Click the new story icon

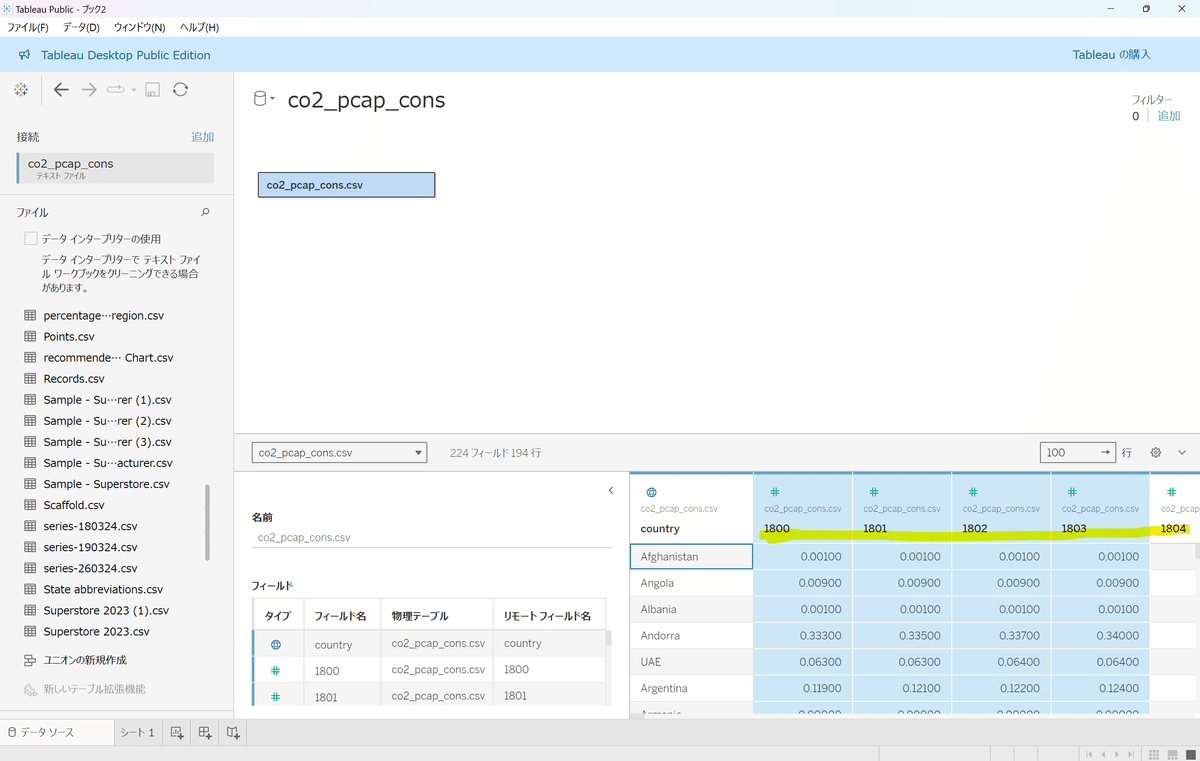pos(233,733)
